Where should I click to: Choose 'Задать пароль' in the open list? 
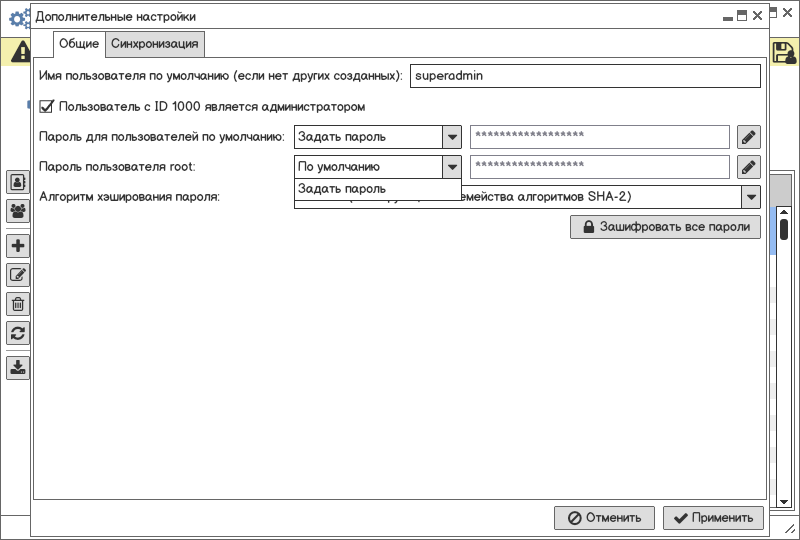(x=378, y=189)
